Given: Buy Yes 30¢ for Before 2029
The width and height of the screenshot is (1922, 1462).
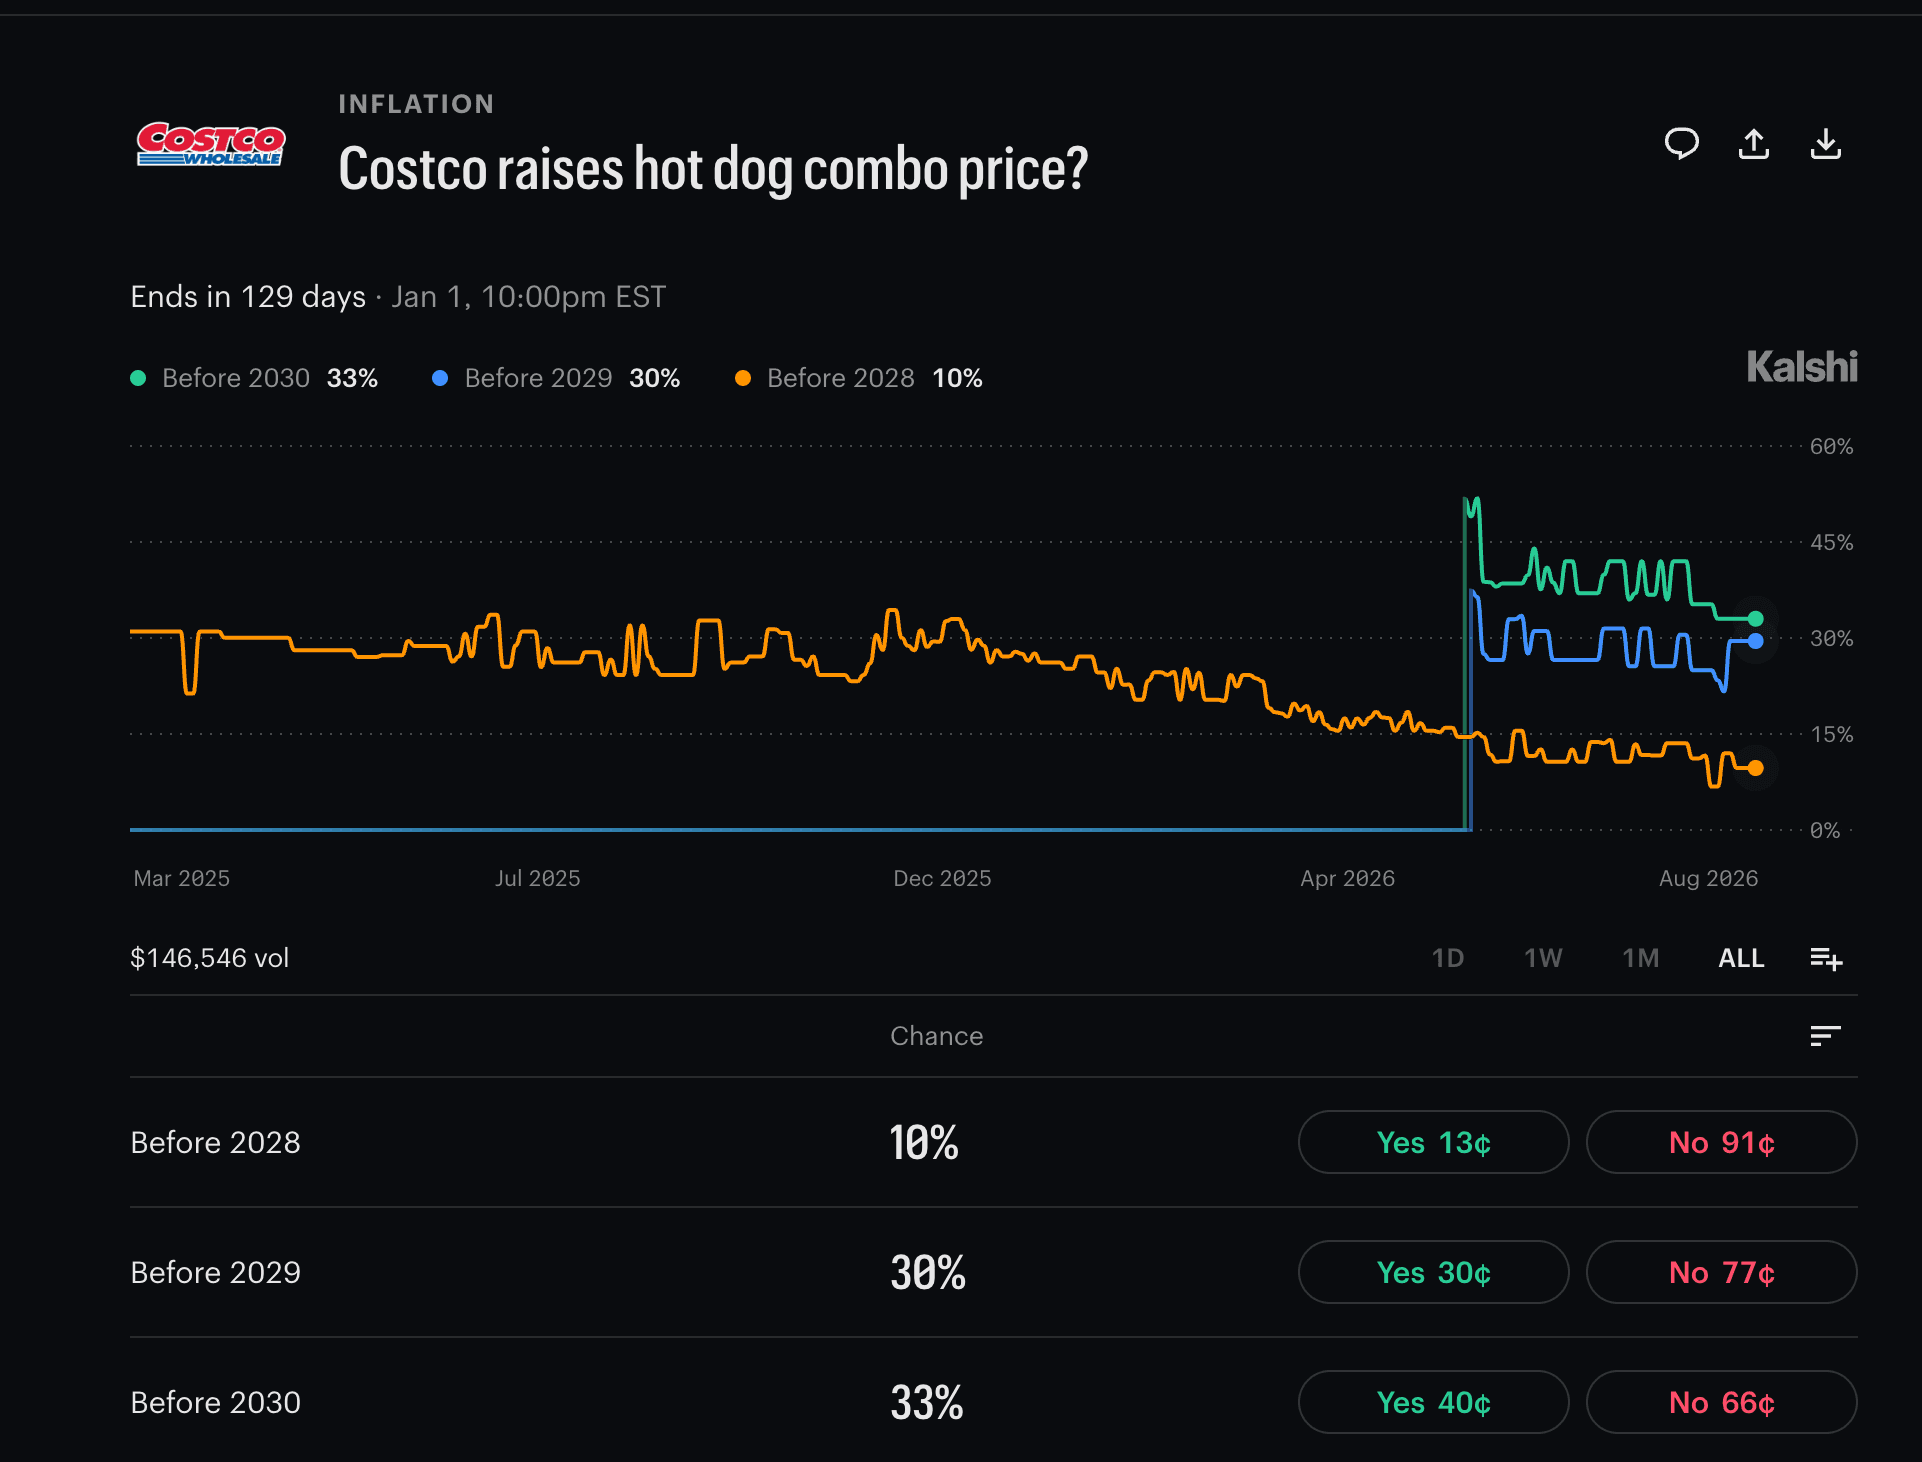Looking at the screenshot, I should click(1433, 1272).
